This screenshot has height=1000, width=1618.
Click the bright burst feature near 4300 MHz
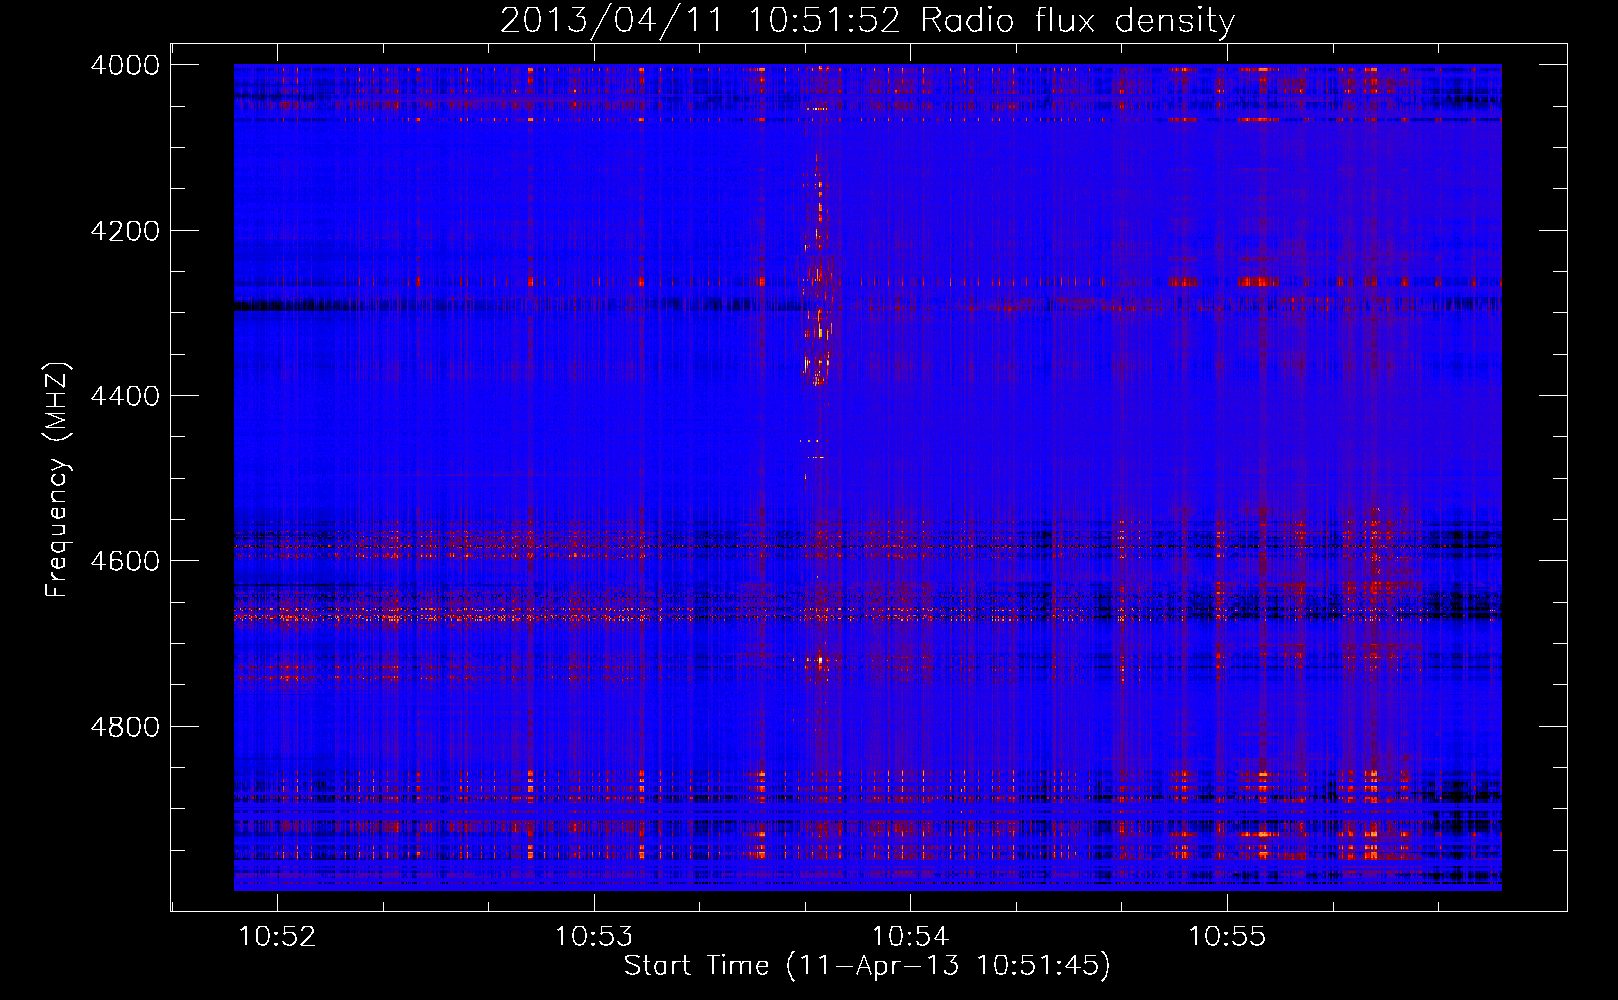click(x=819, y=270)
